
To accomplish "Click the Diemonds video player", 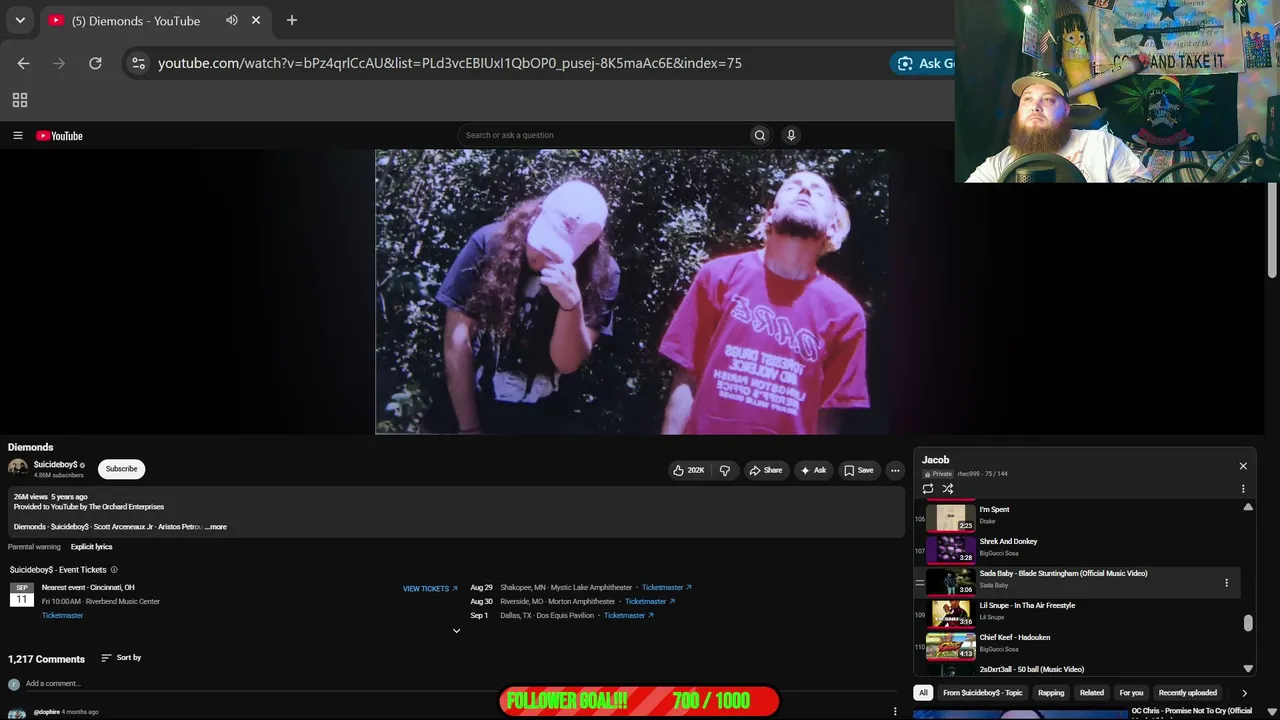I will tap(631, 292).
